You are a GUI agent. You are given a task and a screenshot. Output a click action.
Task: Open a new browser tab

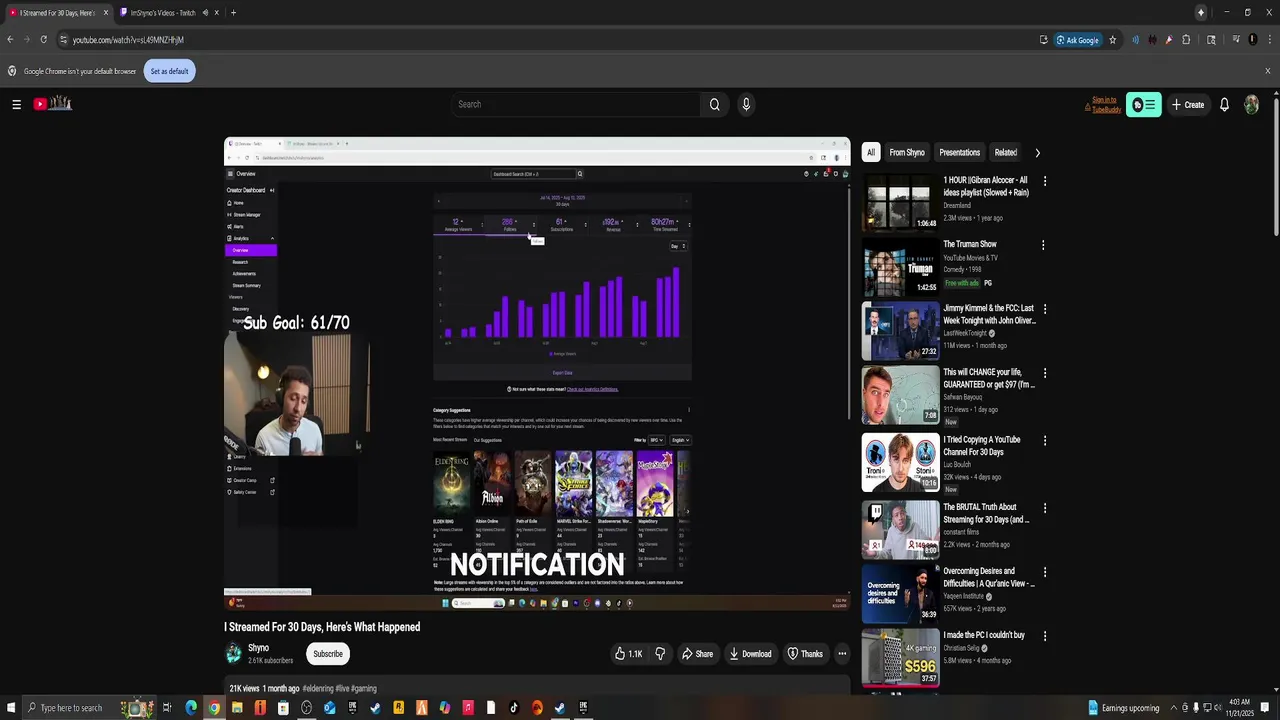coord(233,13)
